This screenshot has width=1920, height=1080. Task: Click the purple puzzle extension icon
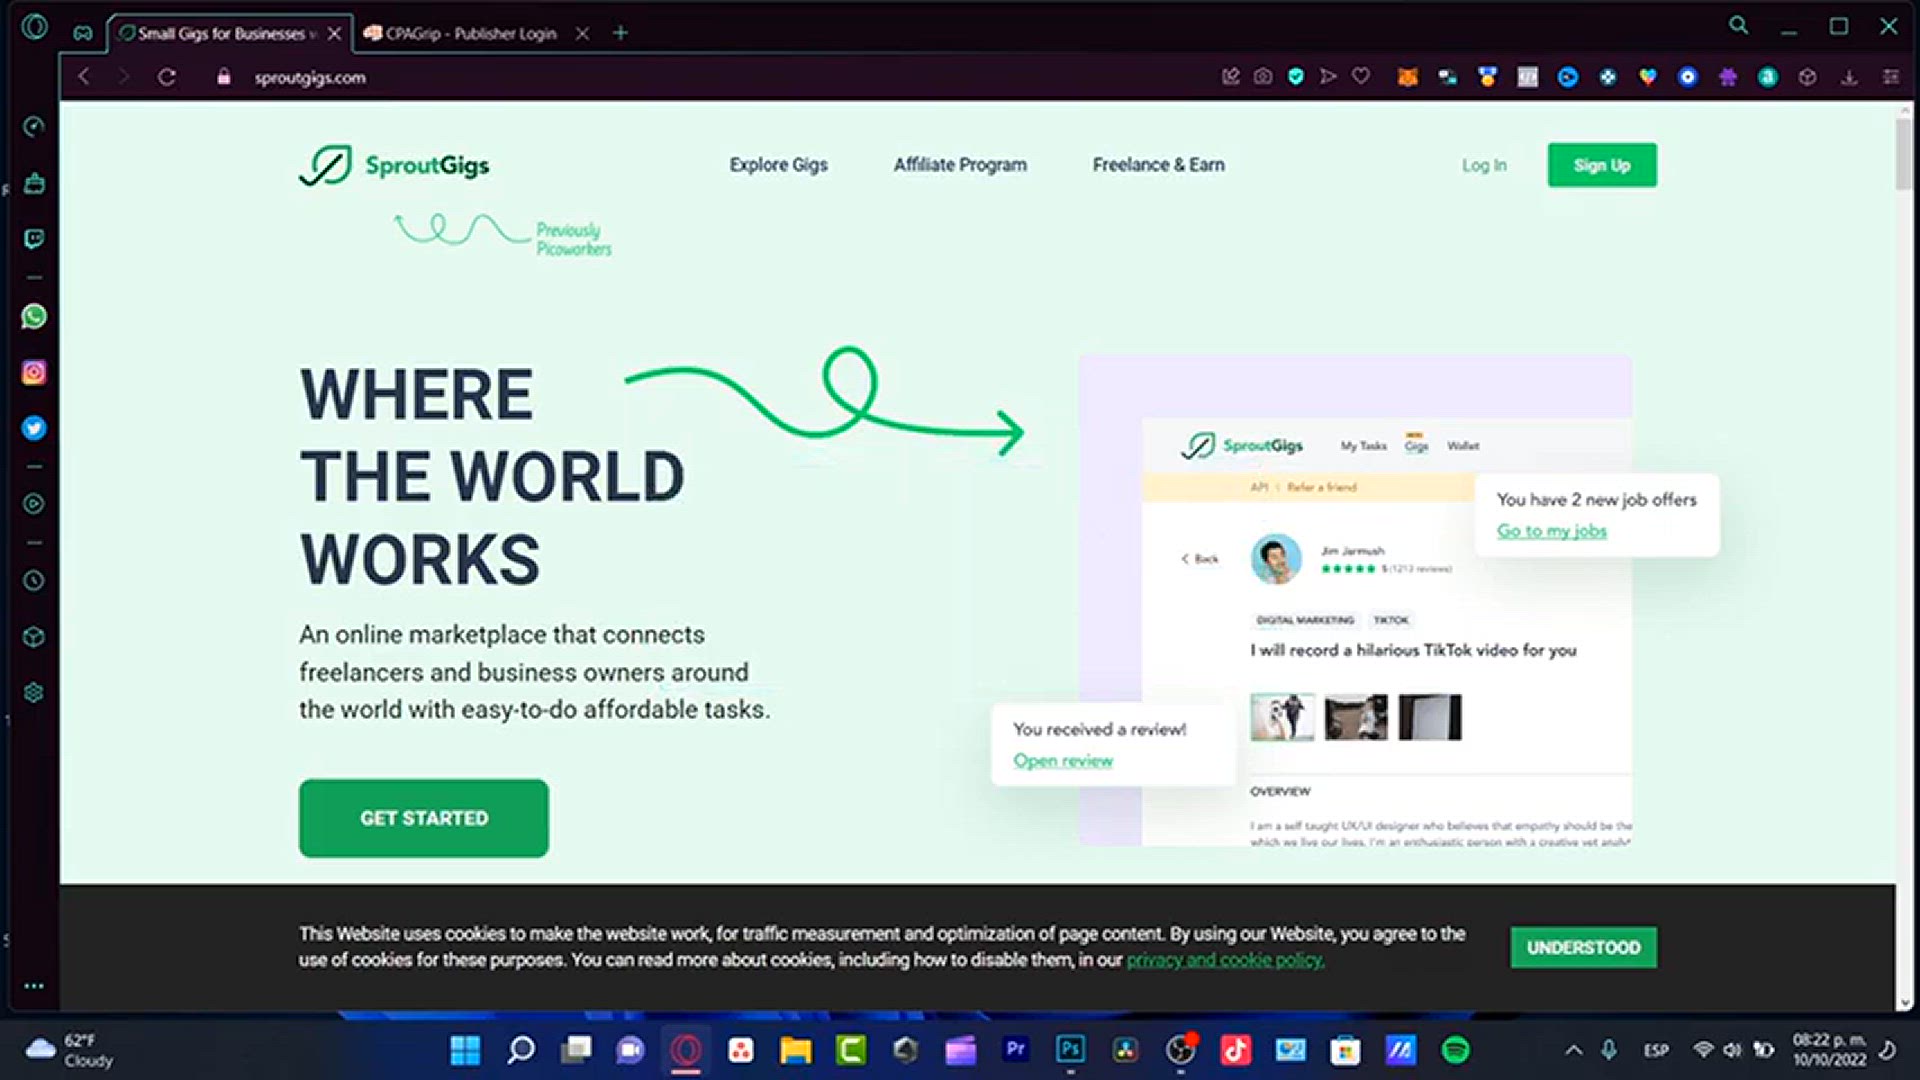coord(1728,77)
